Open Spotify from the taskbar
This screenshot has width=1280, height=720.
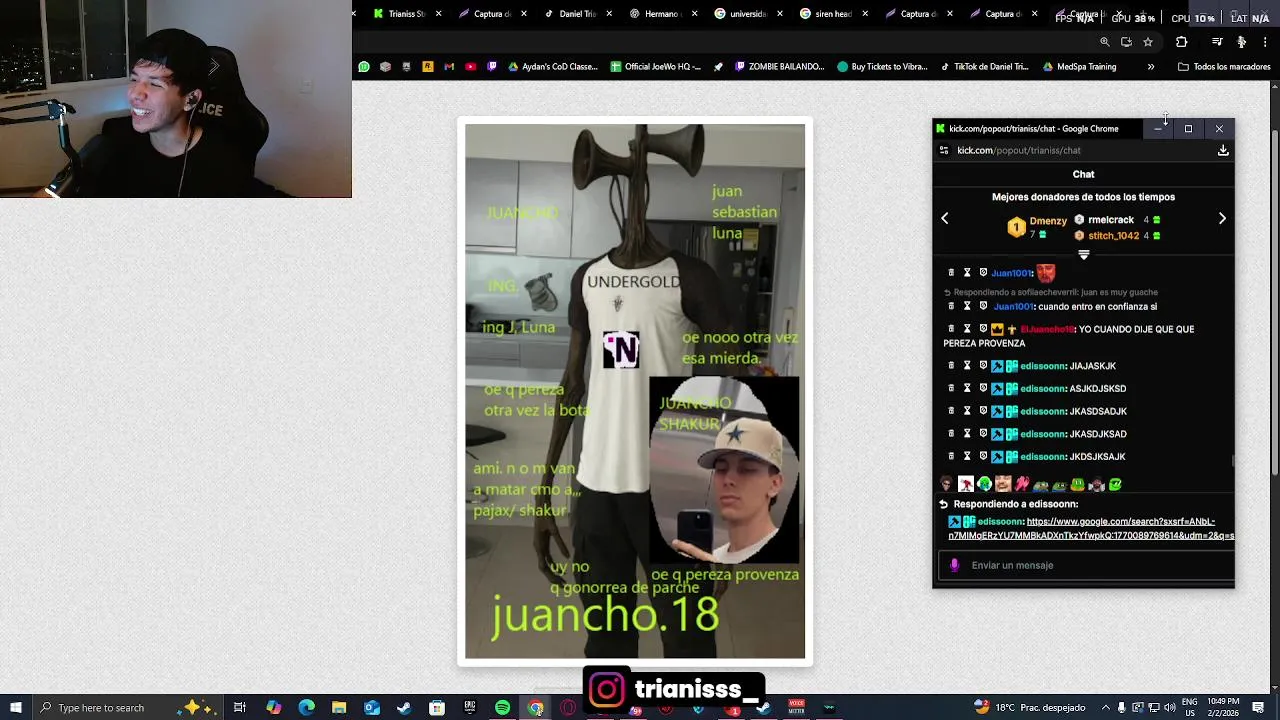coord(503,708)
